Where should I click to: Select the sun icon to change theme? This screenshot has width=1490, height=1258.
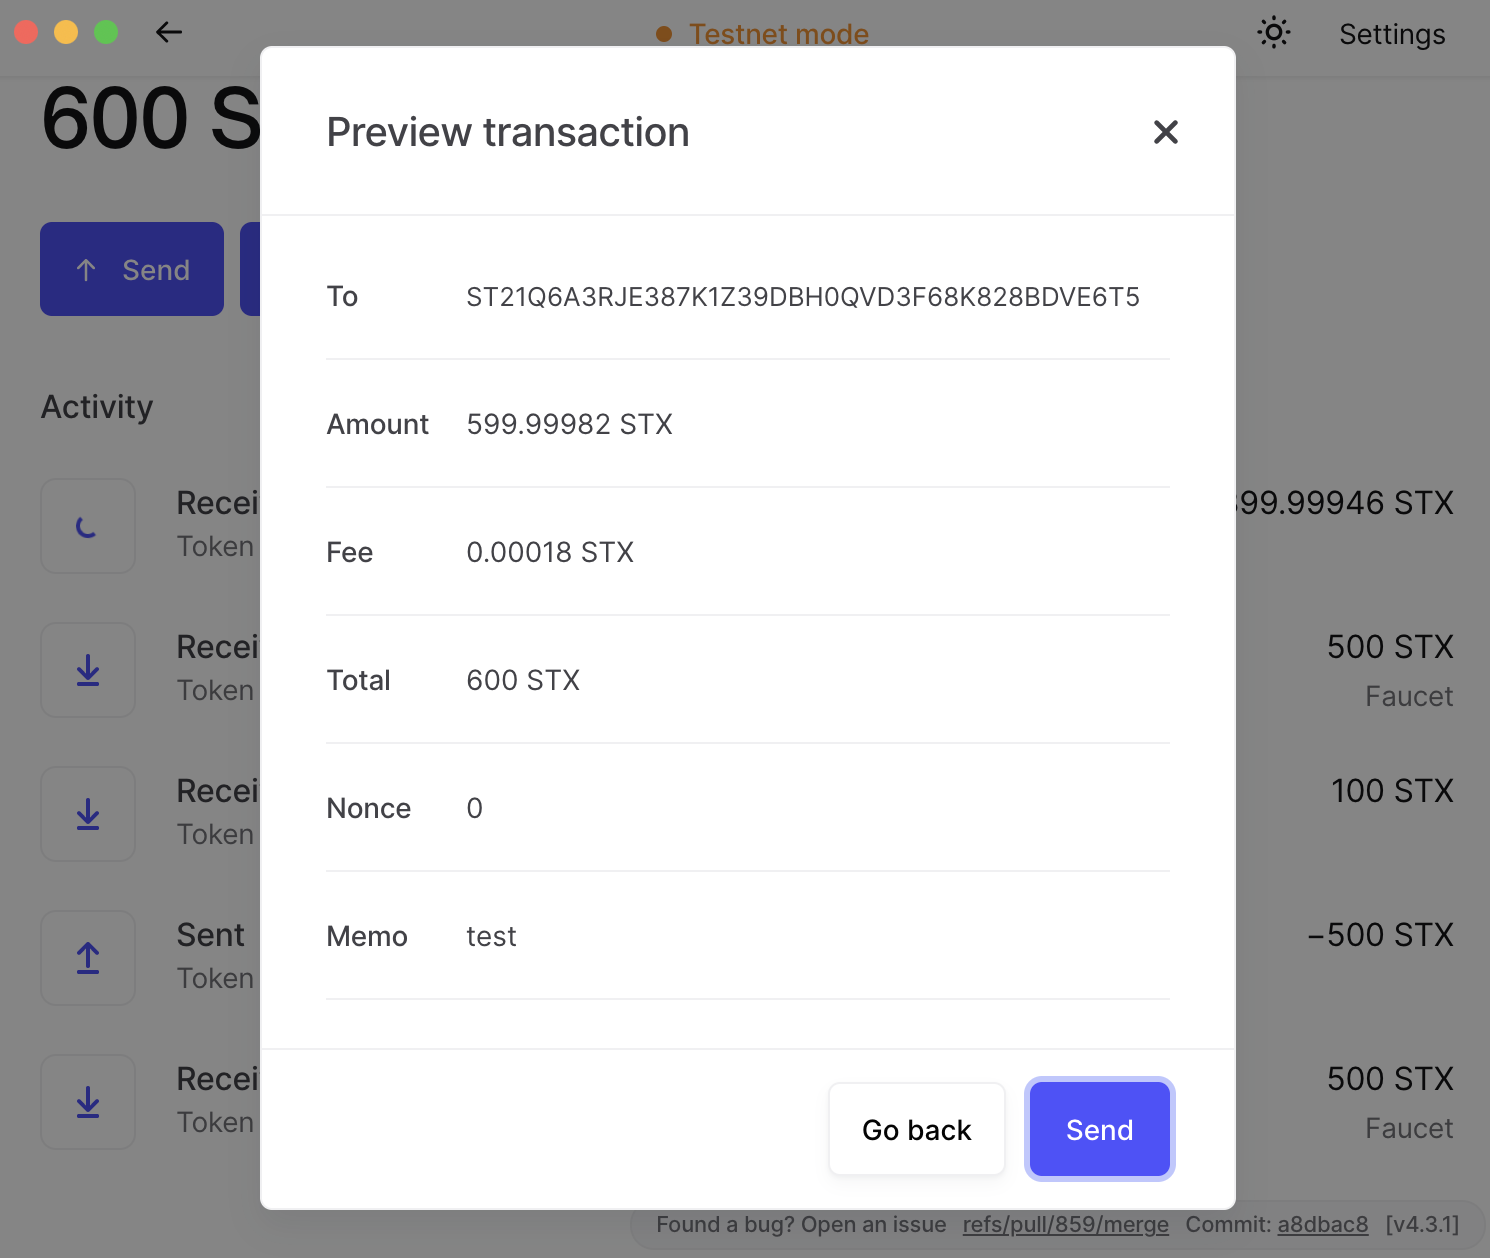click(1273, 32)
